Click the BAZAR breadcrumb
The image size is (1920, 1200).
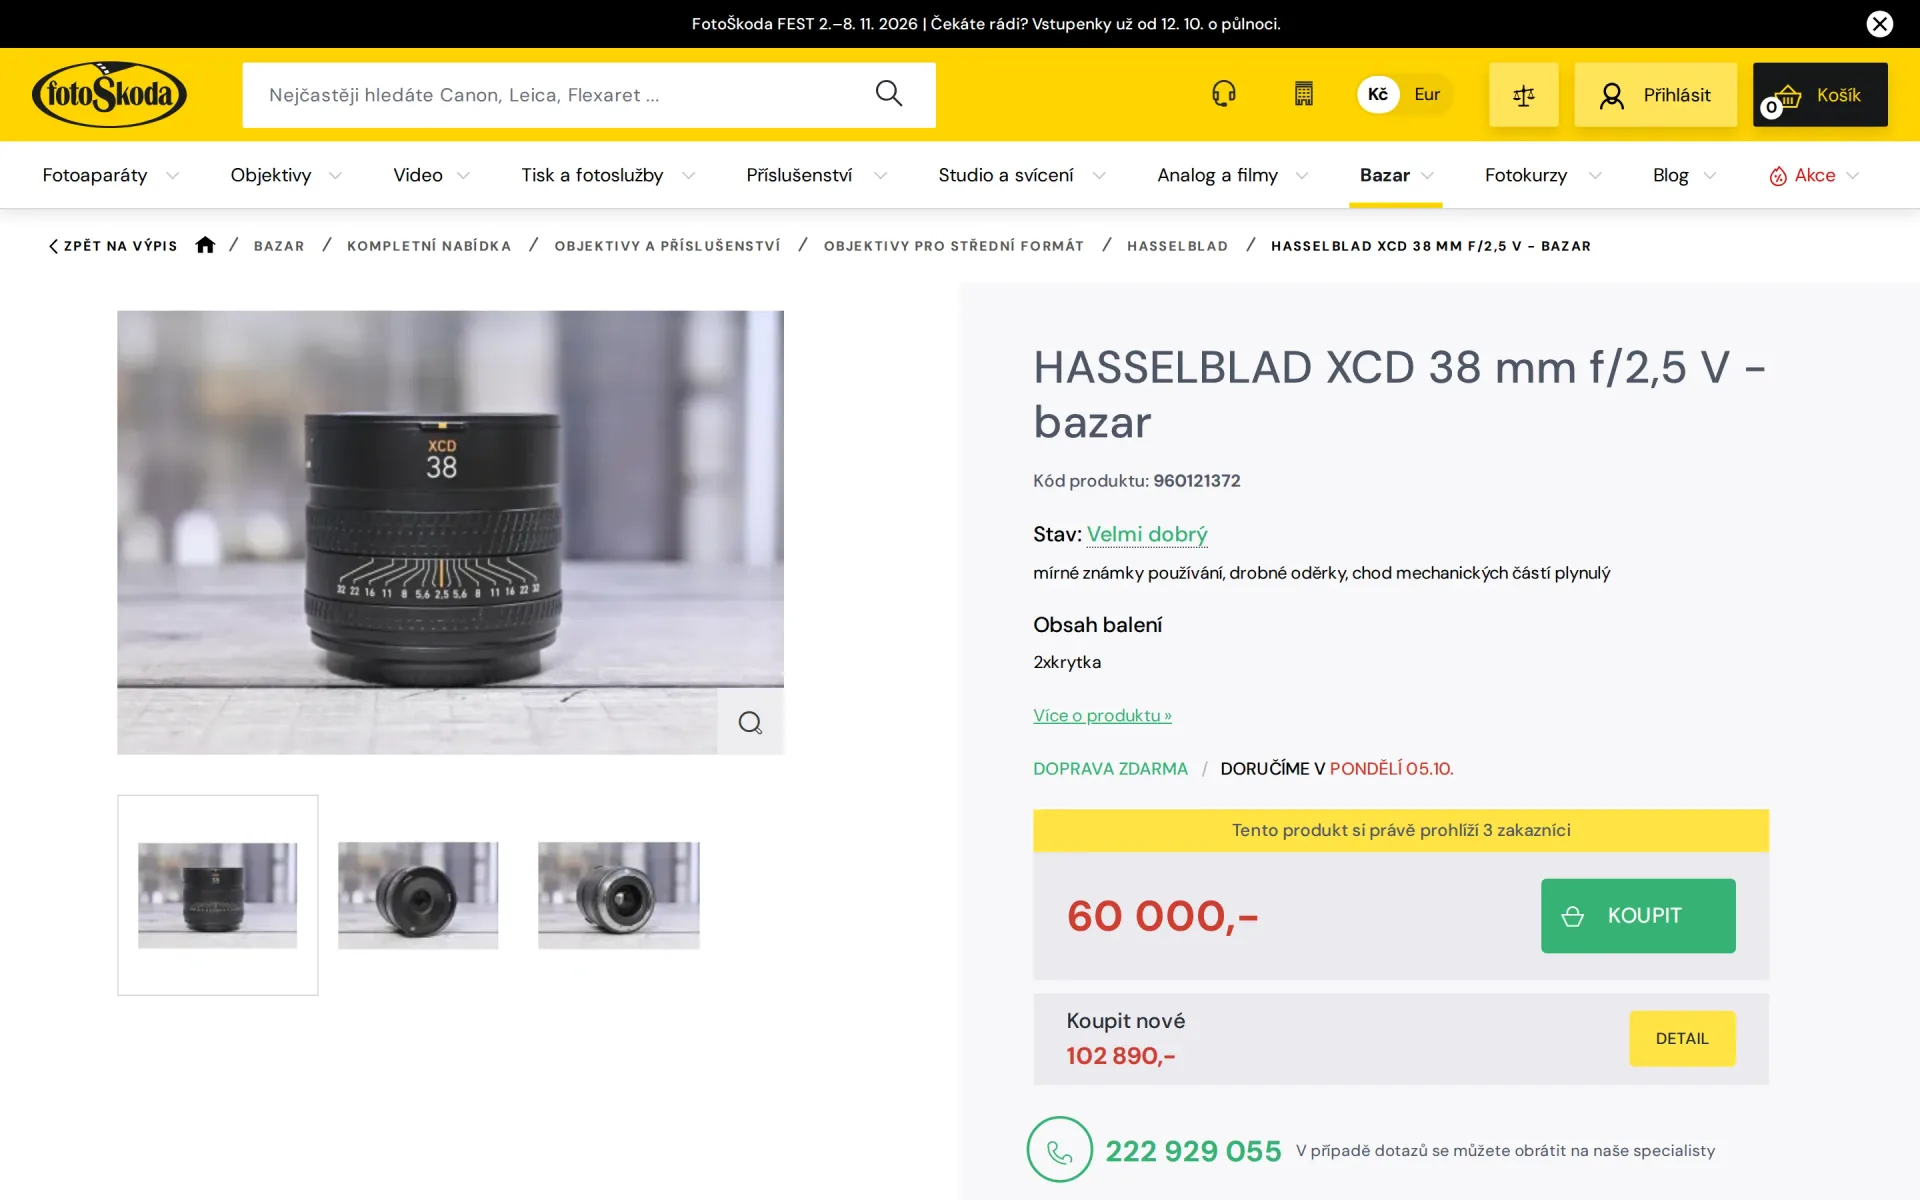coord(279,246)
